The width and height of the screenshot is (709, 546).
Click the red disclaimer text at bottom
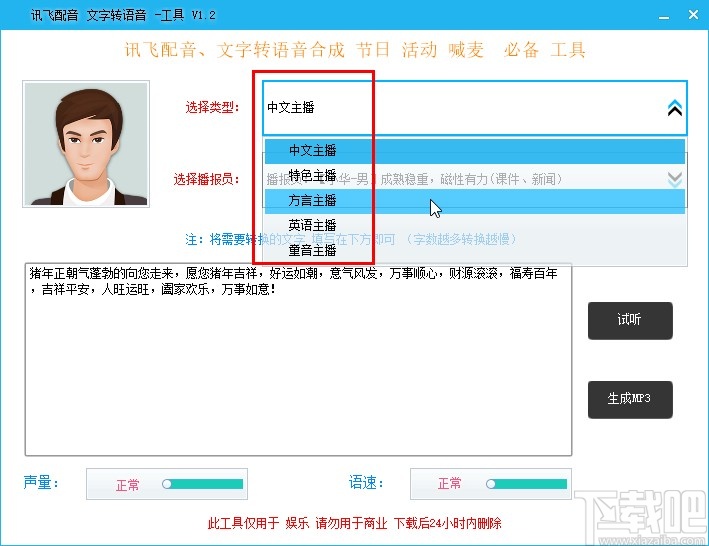tap(354, 523)
